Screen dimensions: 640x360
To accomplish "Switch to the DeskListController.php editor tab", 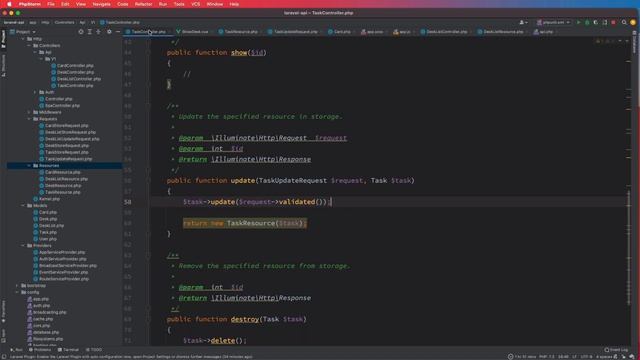I will (x=447, y=31).
